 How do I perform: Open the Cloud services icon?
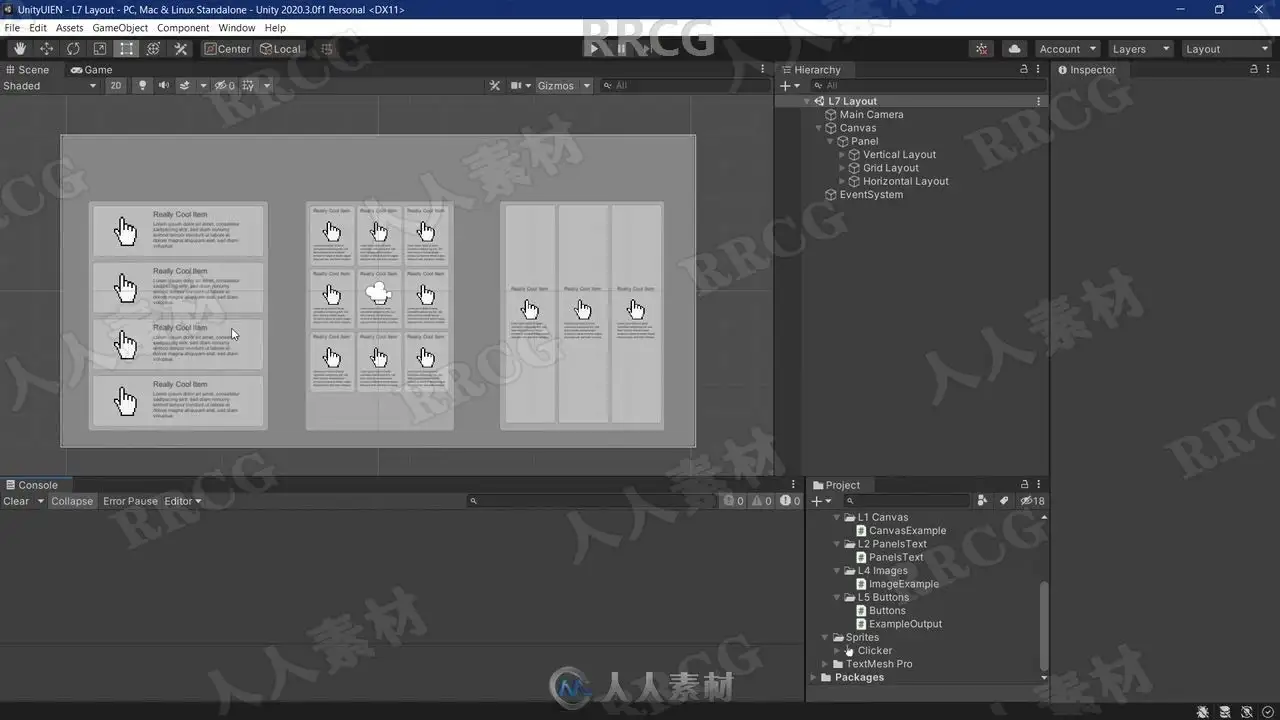1015,49
